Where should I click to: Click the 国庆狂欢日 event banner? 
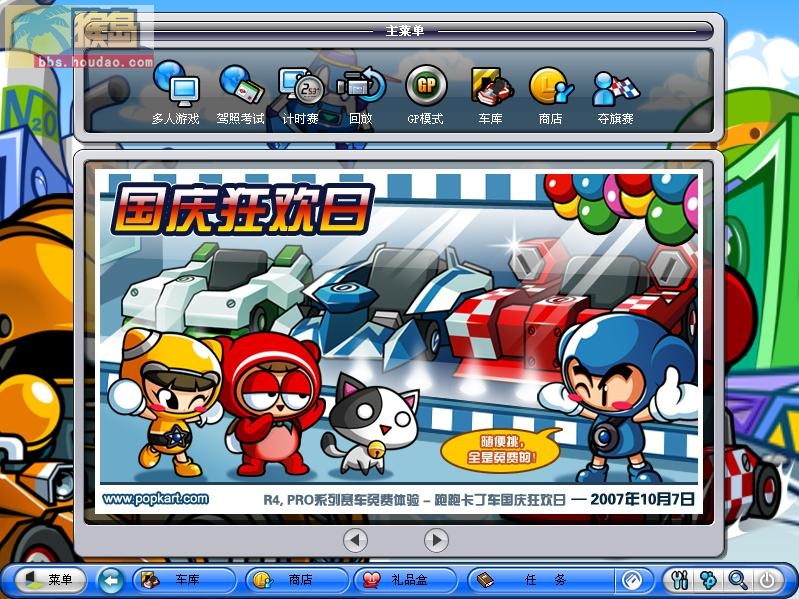399,341
